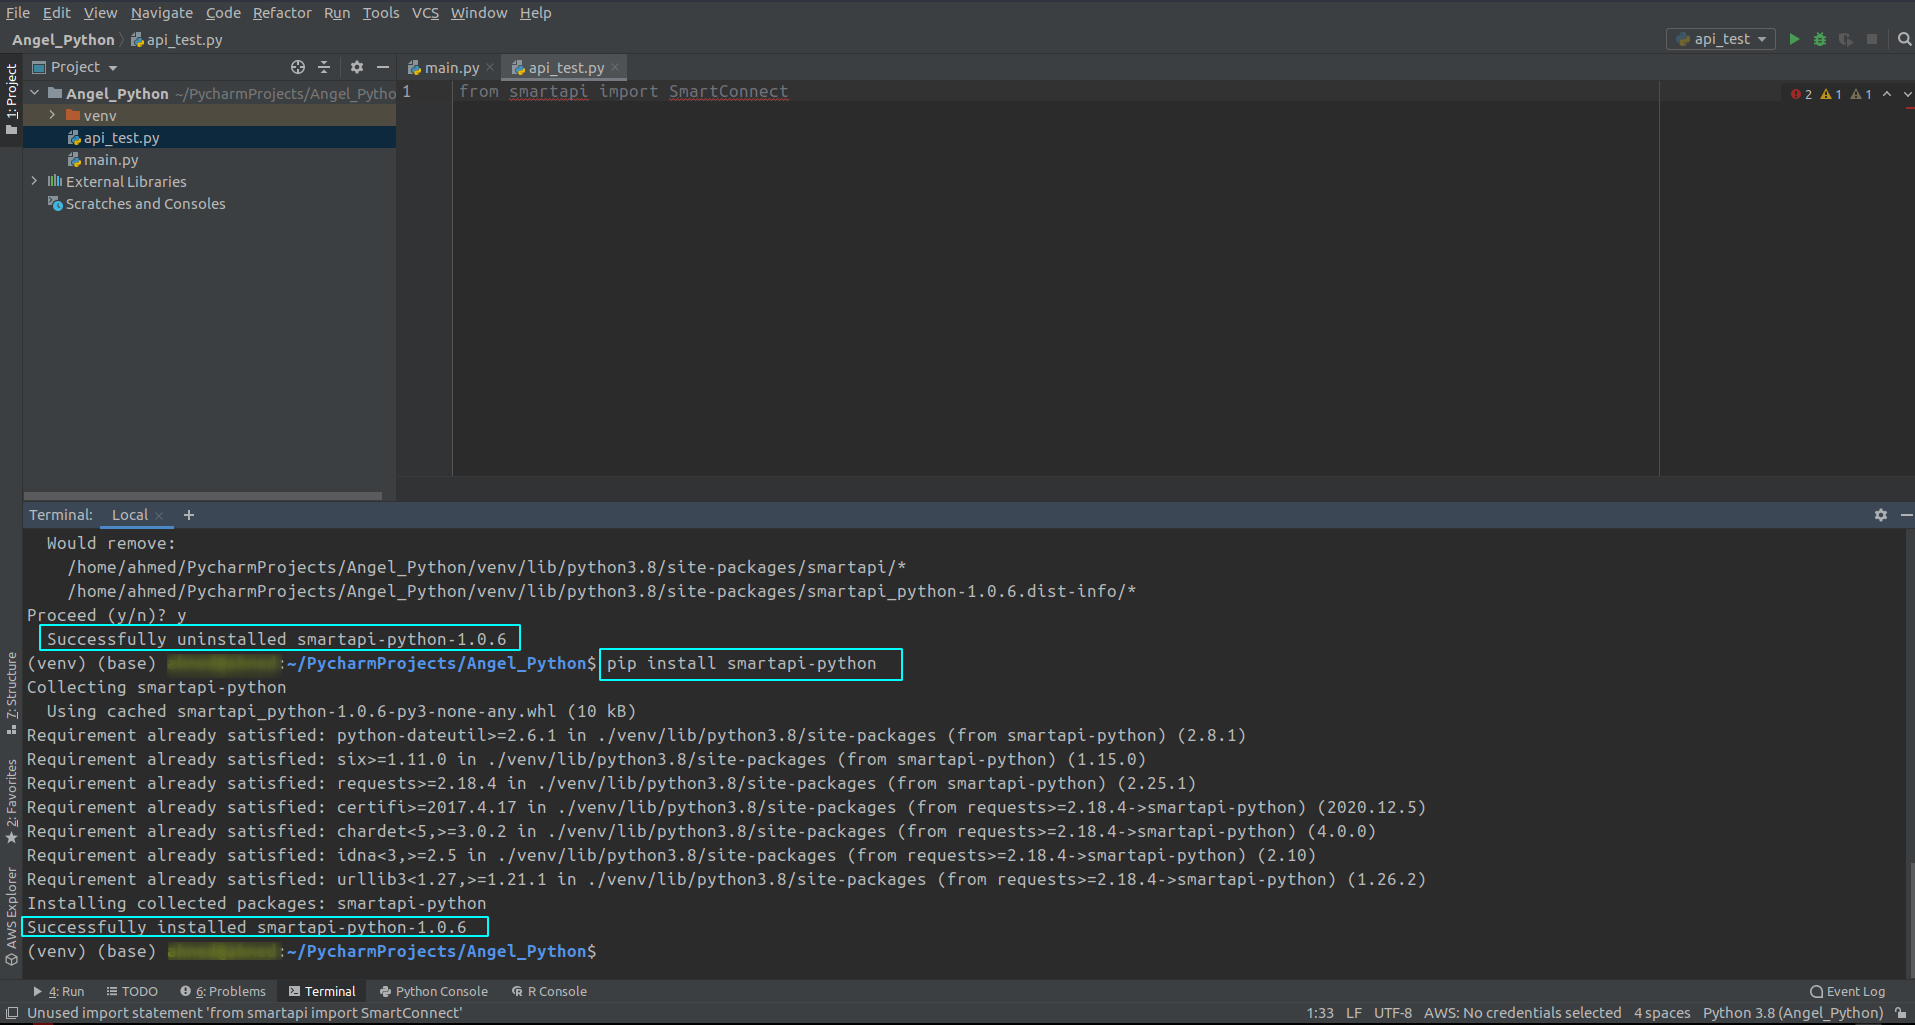Go to next highlighted error arrow
Image resolution: width=1915 pixels, height=1025 pixels.
click(1907, 94)
